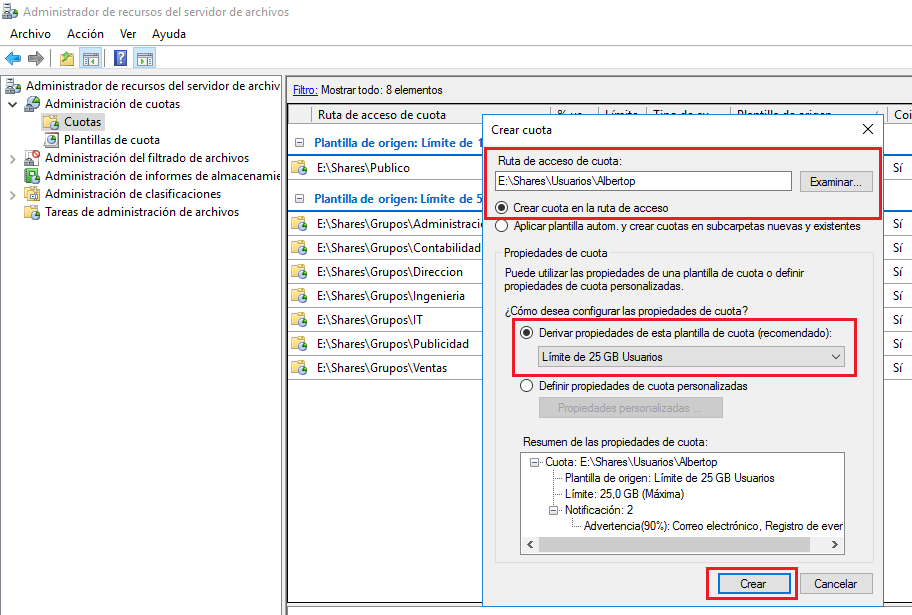912x615 pixels.
Task: Choose 'Aplicar plantilla autom.' radio option
Action: click(503, 226)
